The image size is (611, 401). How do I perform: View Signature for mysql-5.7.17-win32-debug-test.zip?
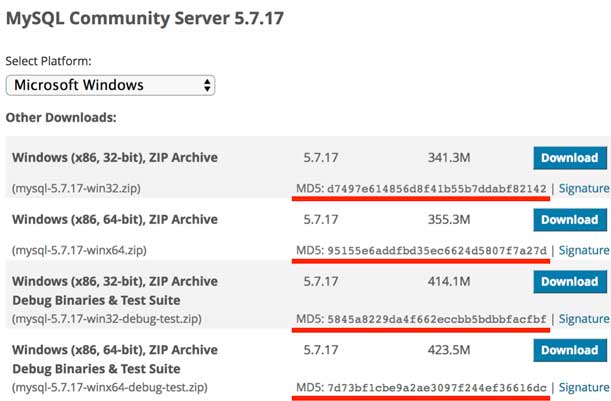pos(583,319)
